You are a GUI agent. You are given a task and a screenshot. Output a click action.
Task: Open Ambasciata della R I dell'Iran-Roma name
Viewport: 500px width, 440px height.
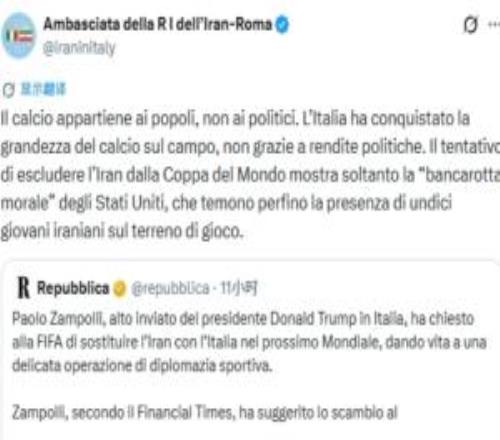pos(157,24)
